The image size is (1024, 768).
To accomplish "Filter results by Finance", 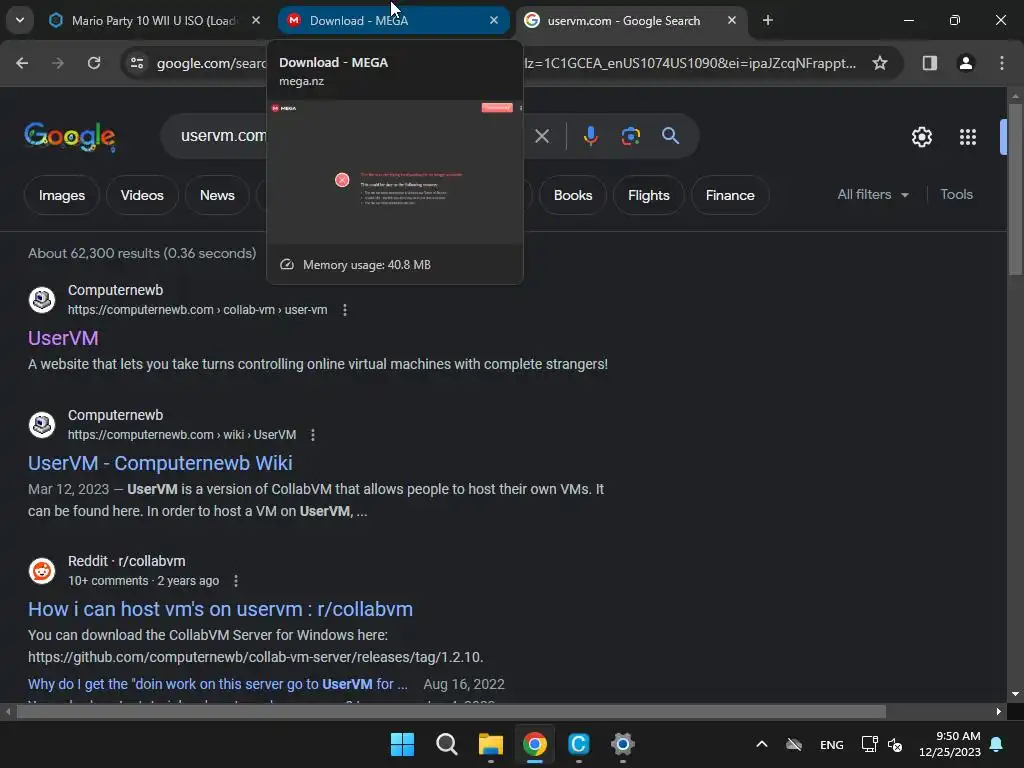I will 730,195.
